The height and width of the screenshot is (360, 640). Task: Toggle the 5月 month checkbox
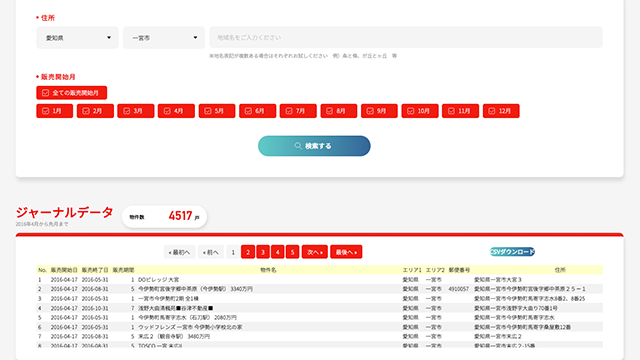[x=217, y=111]
